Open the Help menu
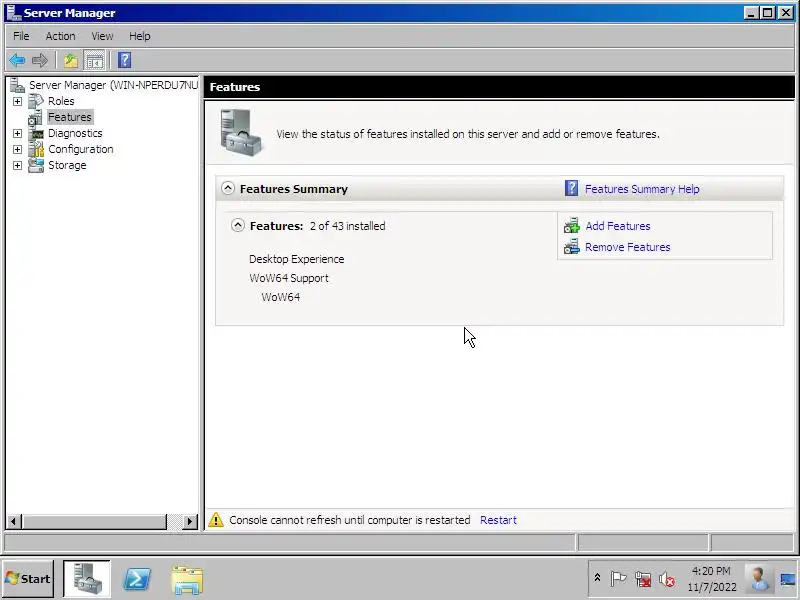 (139, 36)
